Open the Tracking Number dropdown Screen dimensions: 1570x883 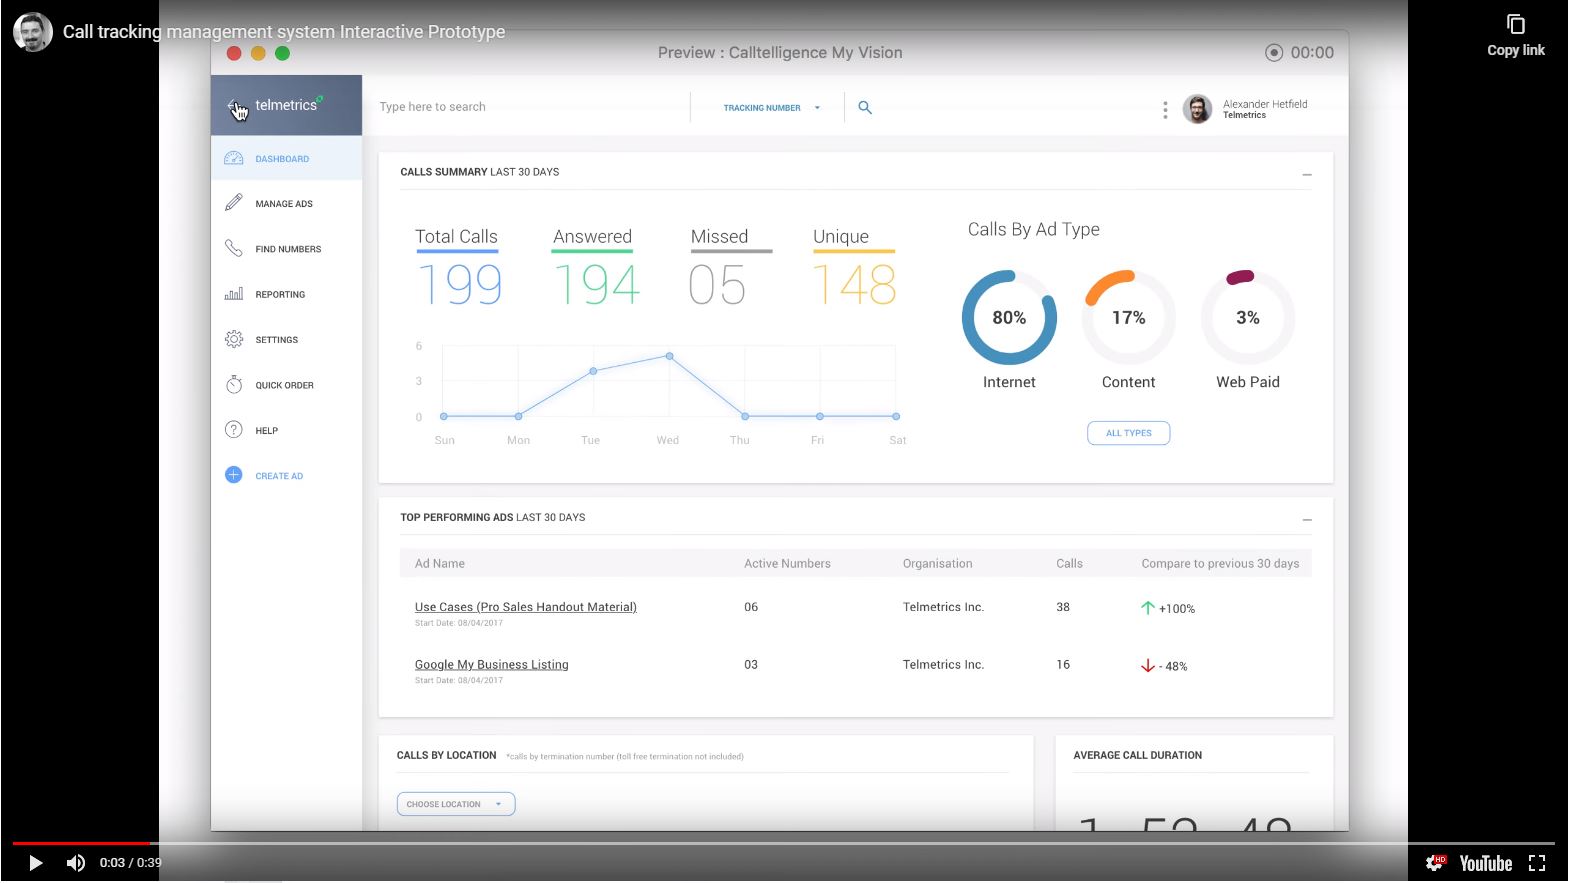771,108
